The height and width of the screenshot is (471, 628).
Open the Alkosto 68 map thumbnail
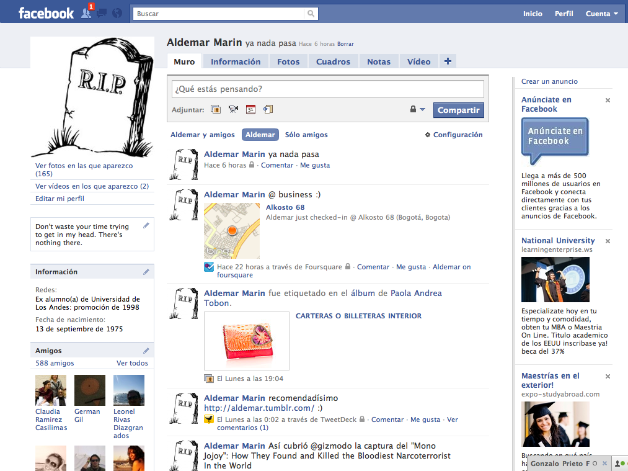(x=231, y=230)
